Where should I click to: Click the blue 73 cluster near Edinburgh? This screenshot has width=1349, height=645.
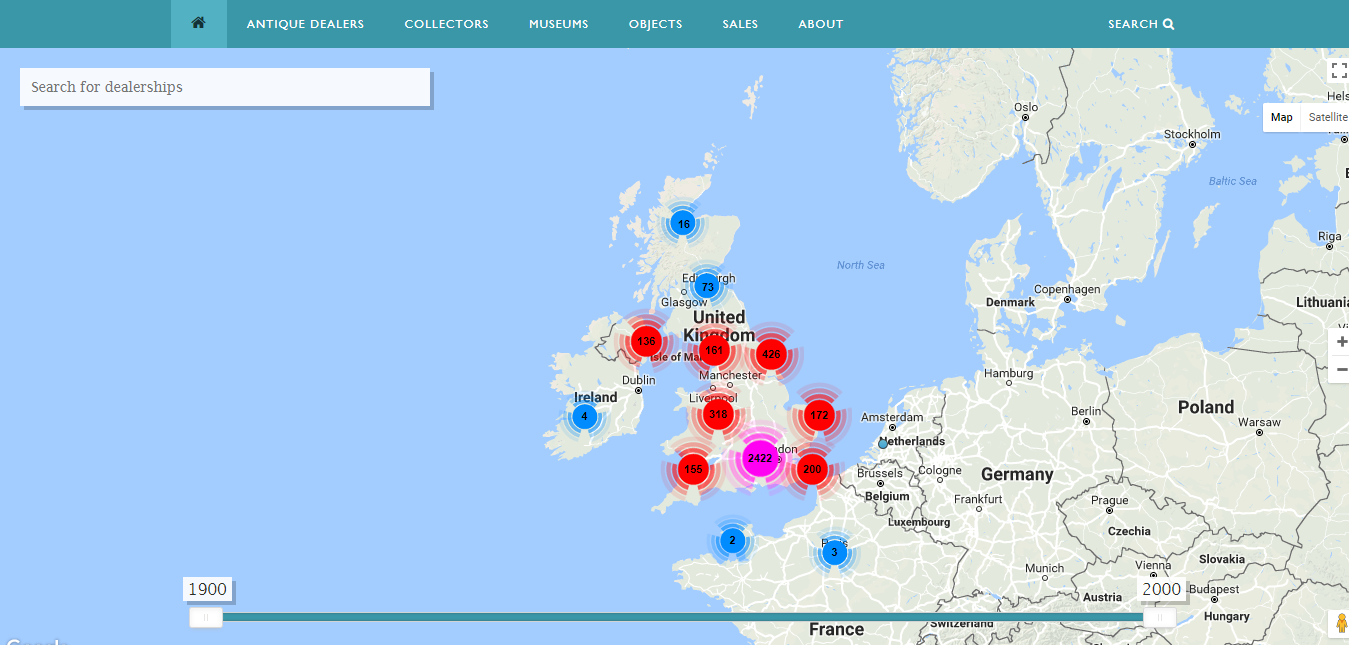[707, 287]
